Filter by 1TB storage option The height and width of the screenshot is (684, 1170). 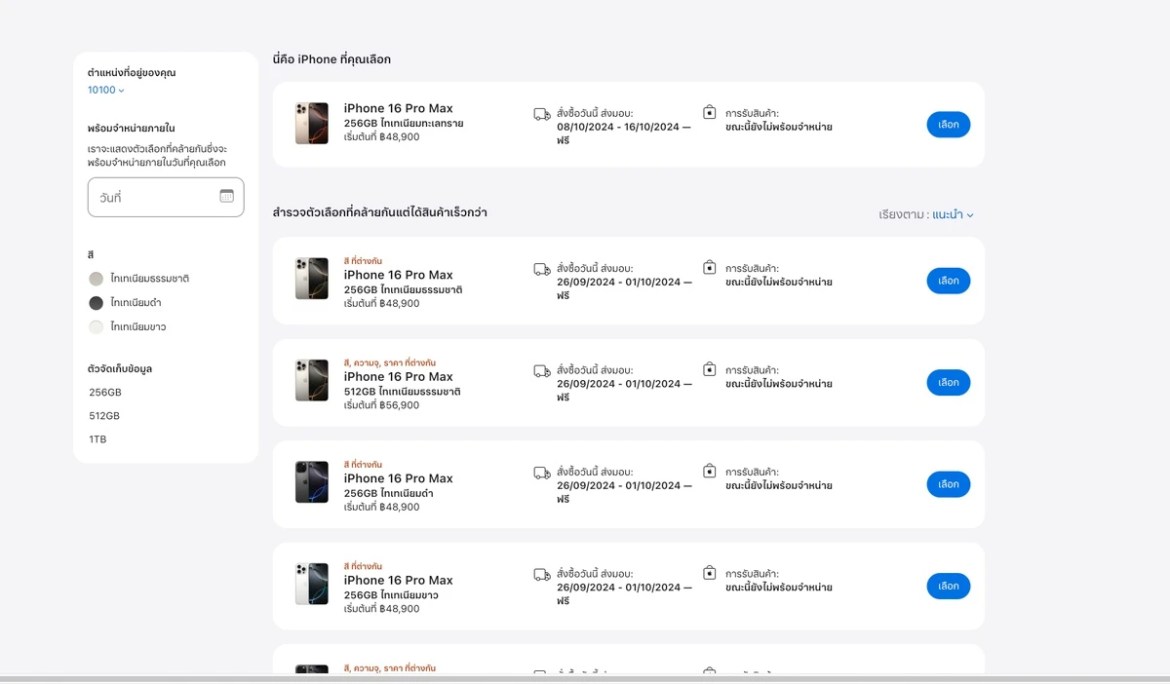coord(98,440)
